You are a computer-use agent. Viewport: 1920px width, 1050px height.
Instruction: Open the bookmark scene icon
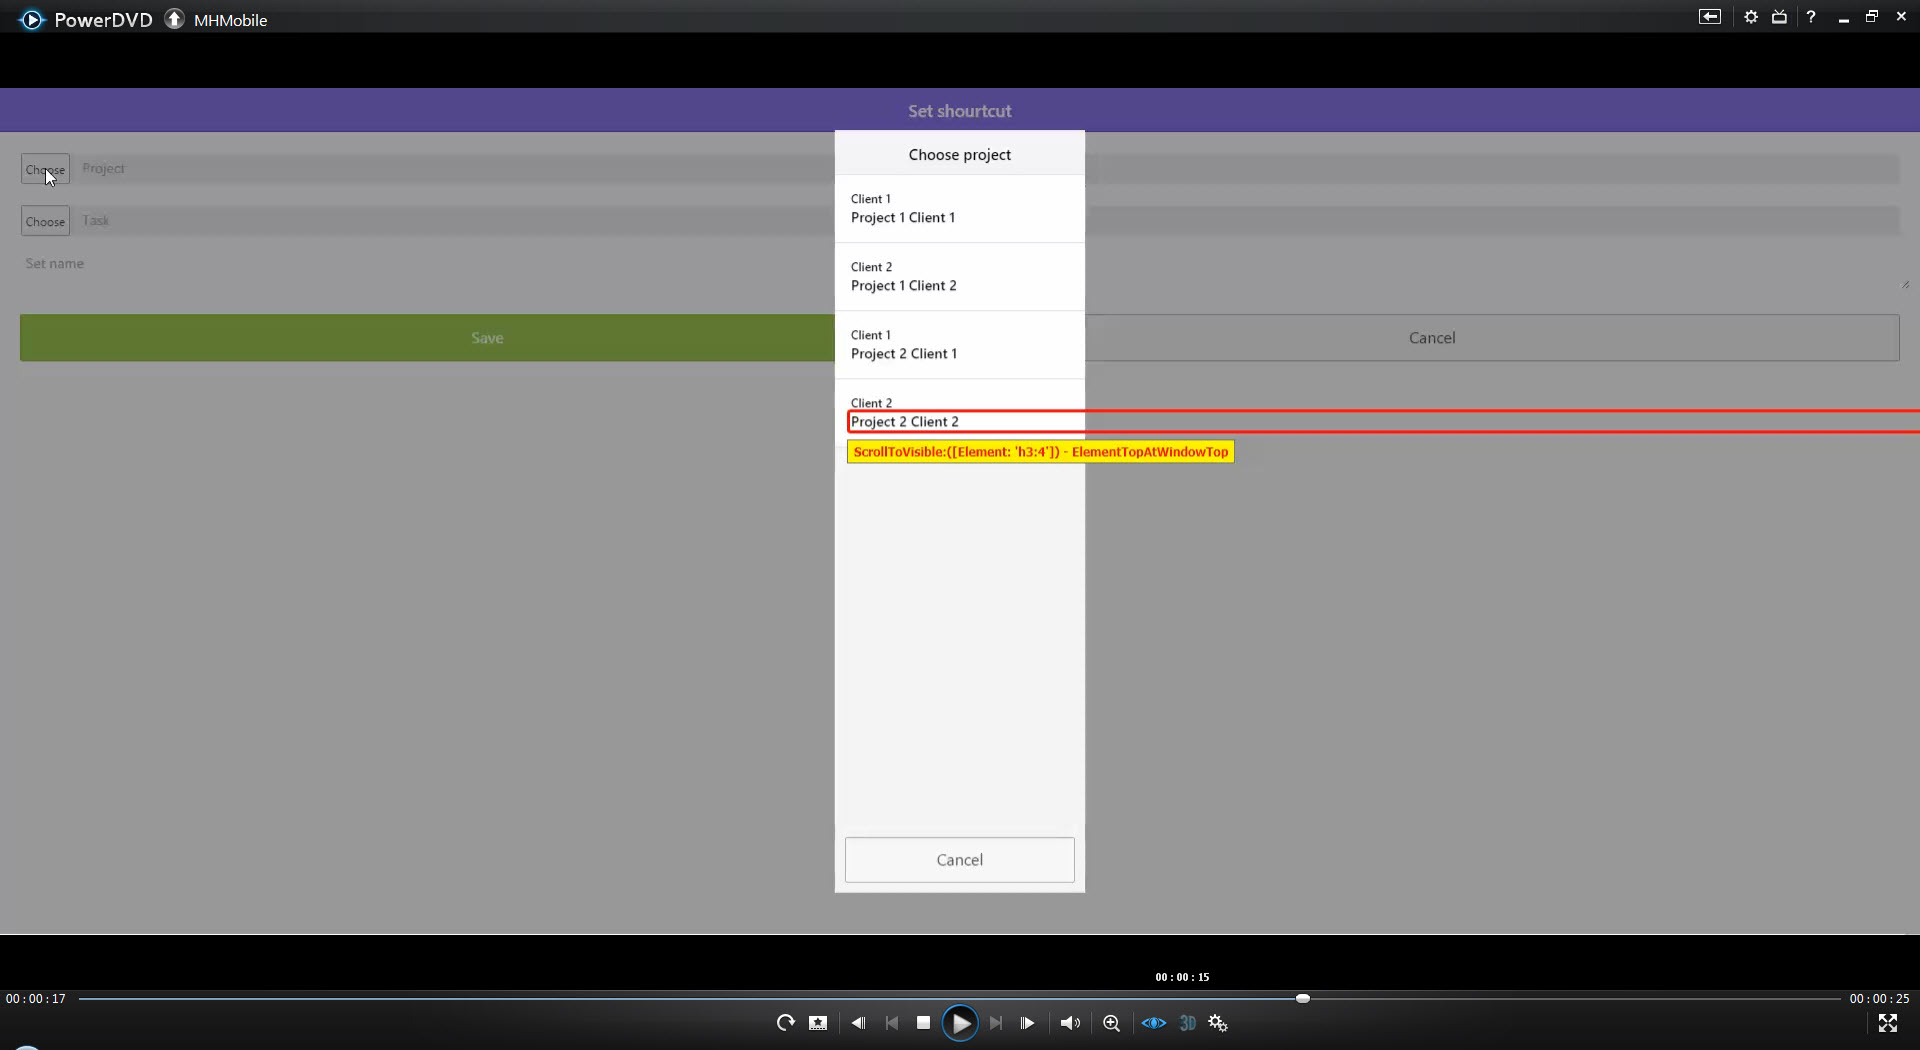[x=818, y=1023]
